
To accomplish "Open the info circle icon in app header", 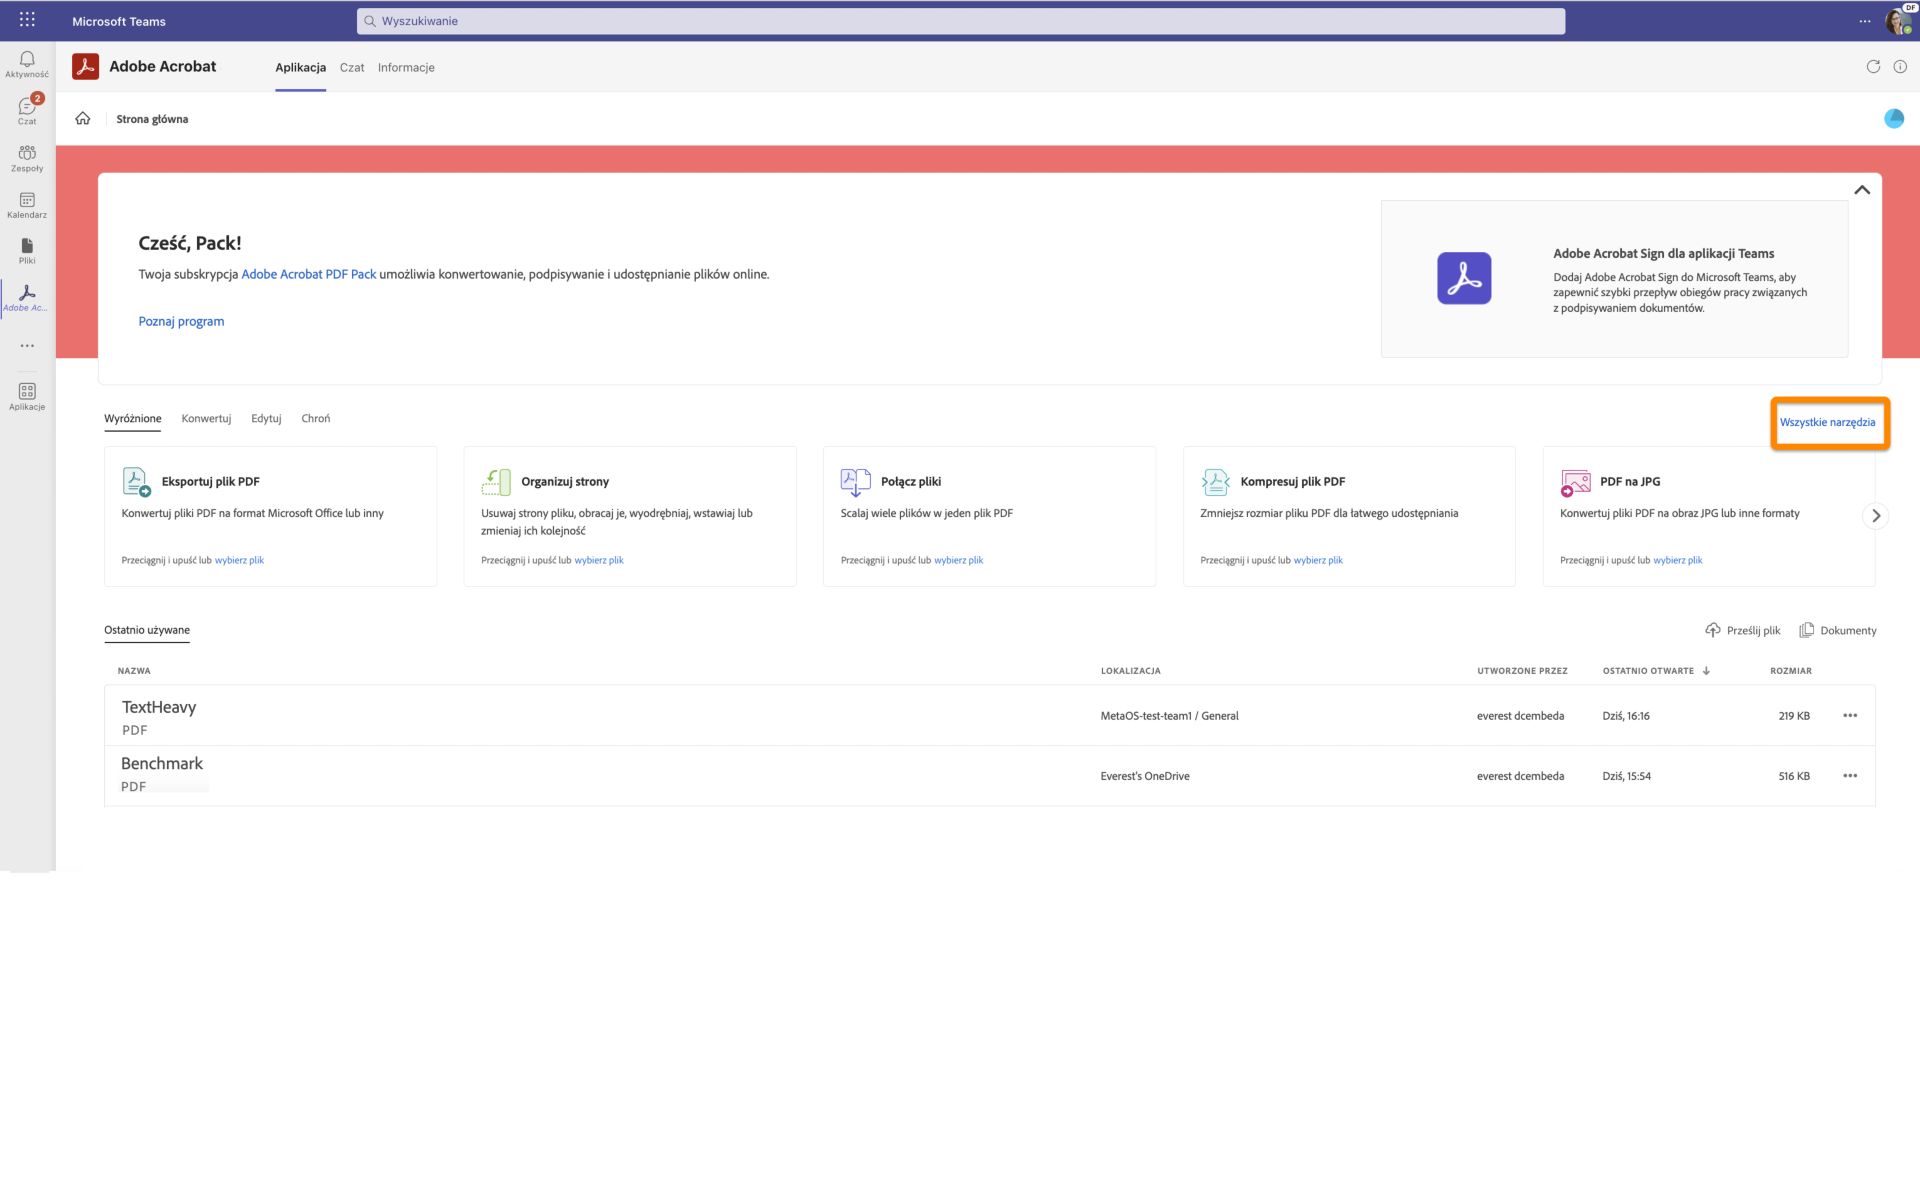I will (x=1900, y=67).
